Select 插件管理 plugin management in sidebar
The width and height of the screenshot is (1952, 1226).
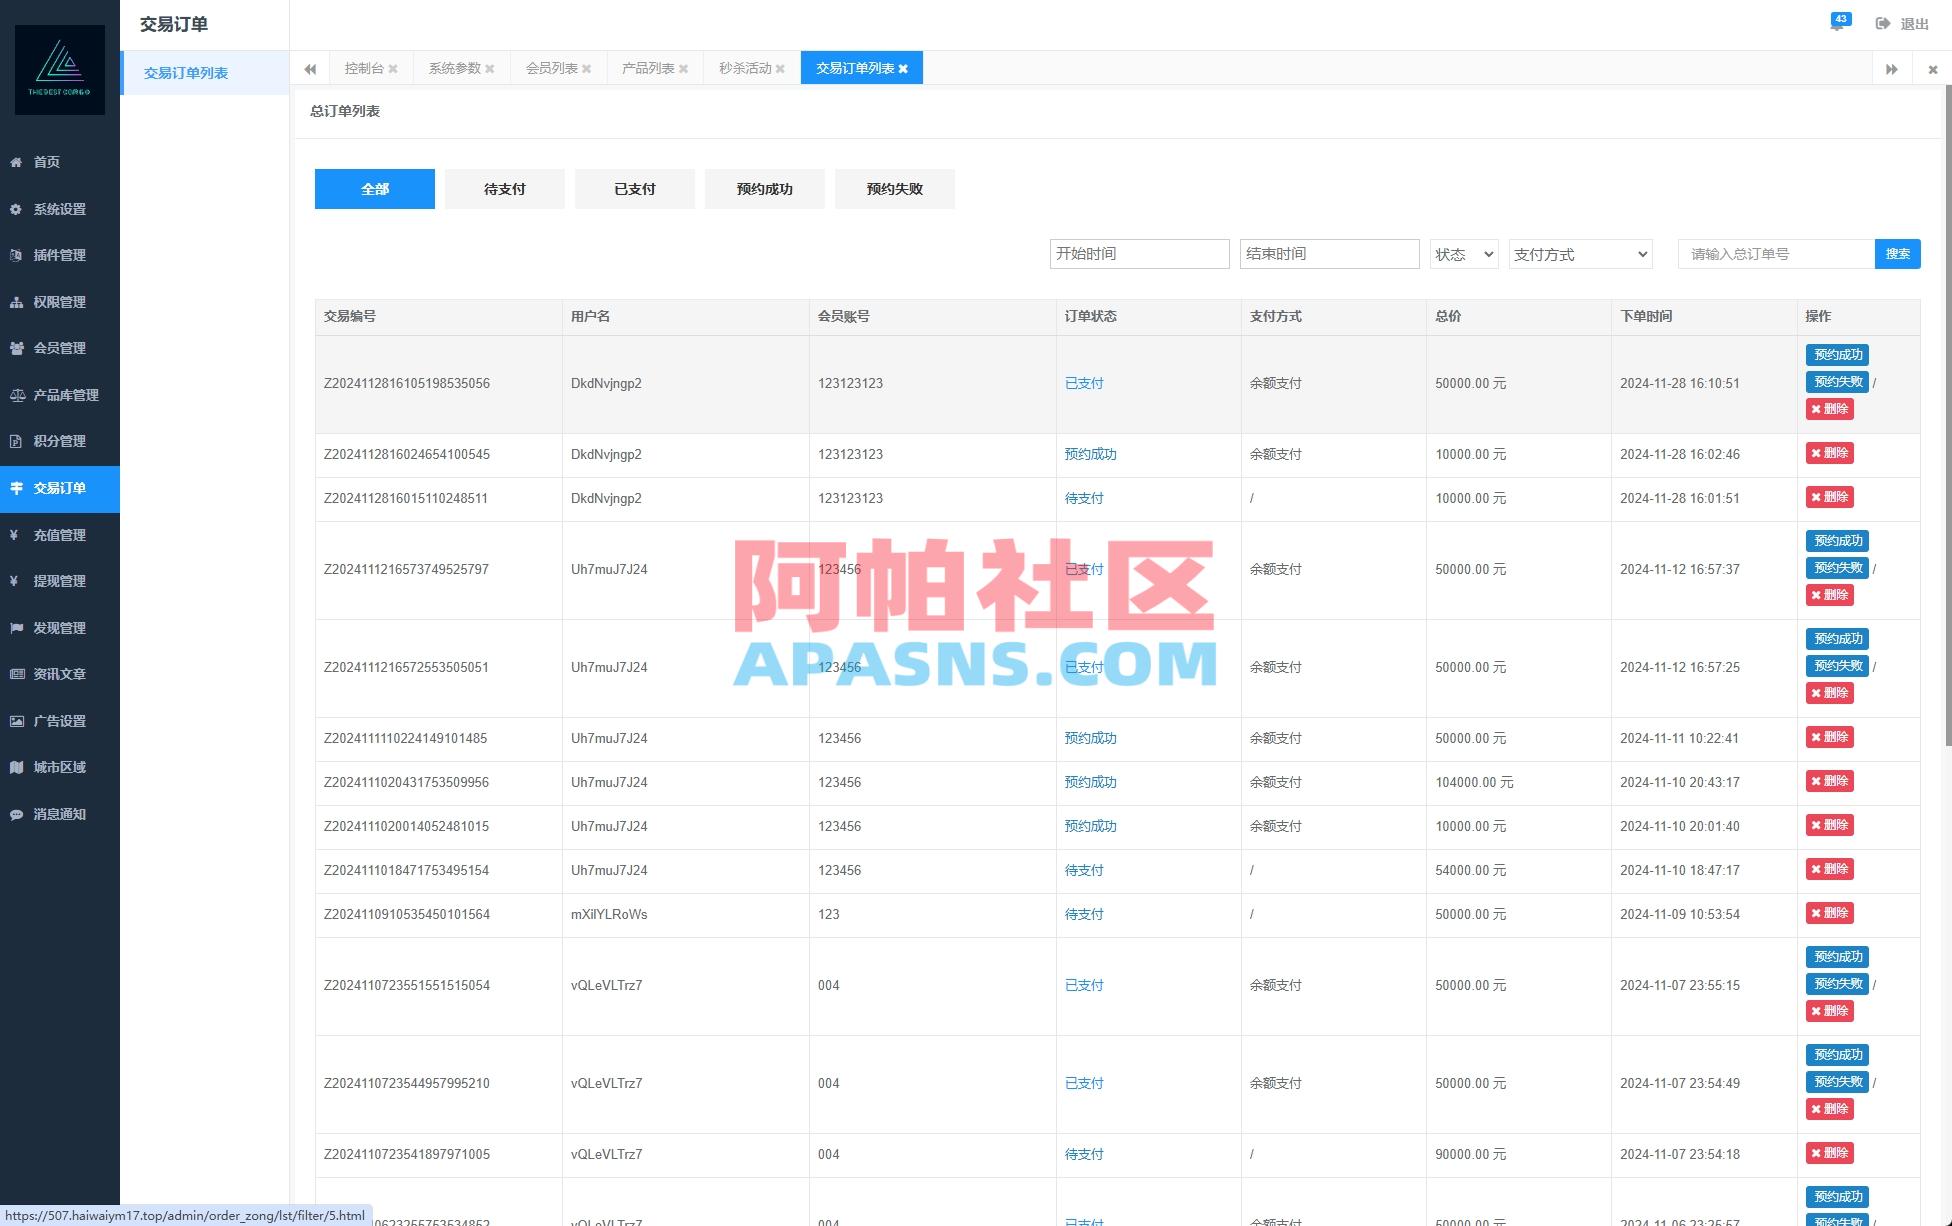pyautogui.click(x=57, y=255)
